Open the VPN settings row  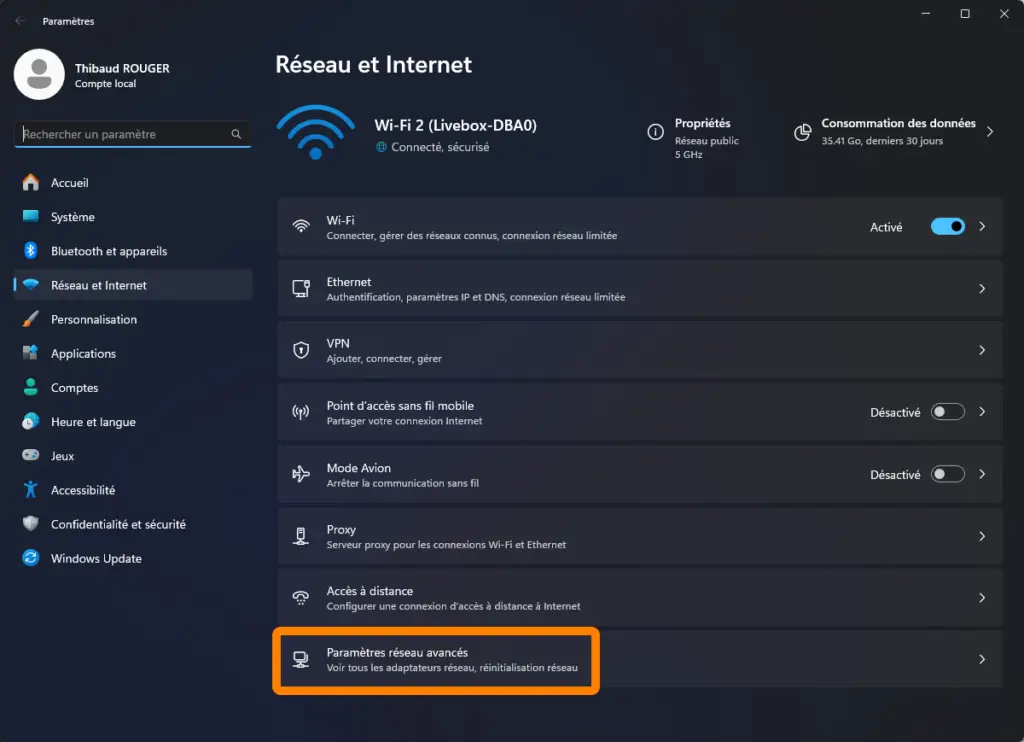640,350
